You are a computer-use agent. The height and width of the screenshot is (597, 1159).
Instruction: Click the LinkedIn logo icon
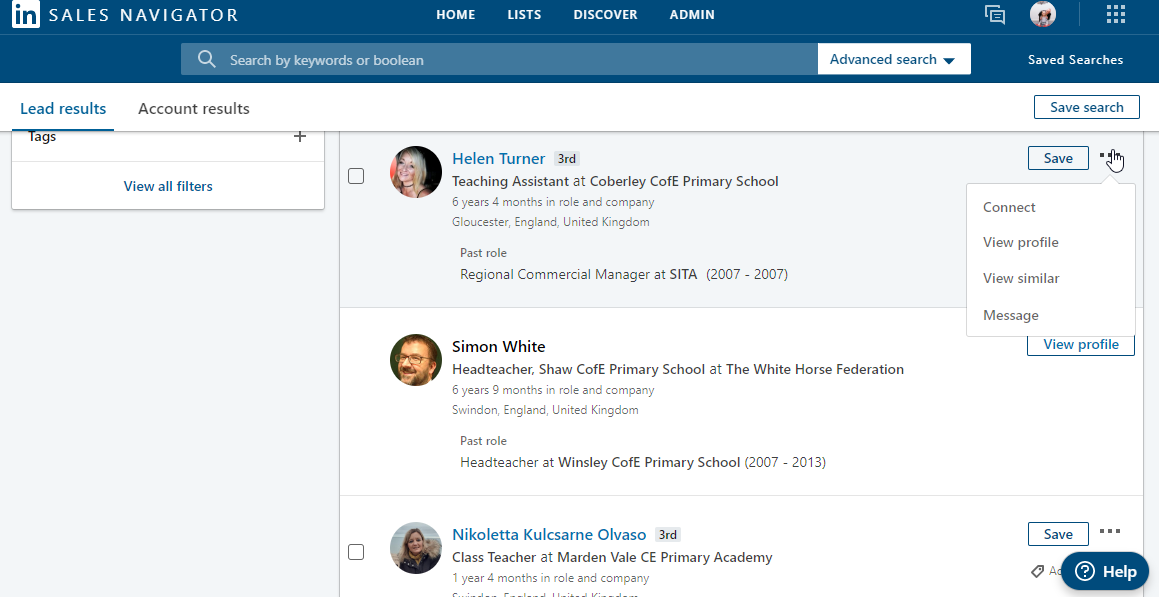26,15
